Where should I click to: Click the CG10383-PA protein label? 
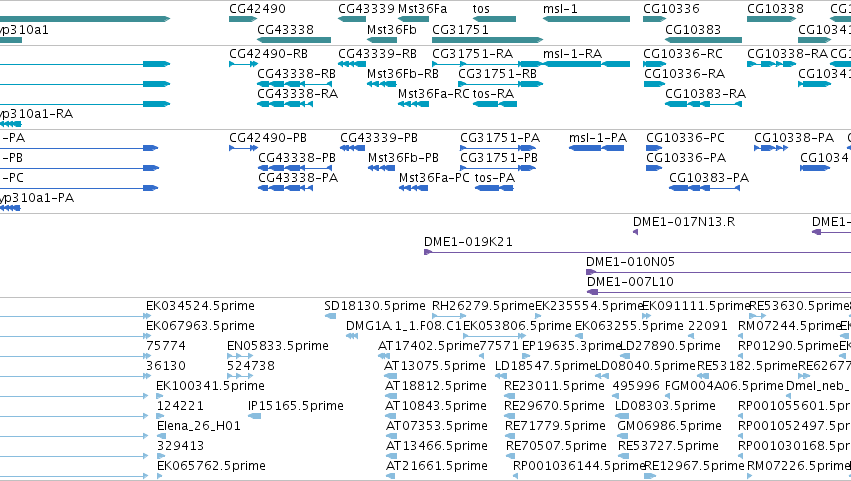click(x=709, y=178)
